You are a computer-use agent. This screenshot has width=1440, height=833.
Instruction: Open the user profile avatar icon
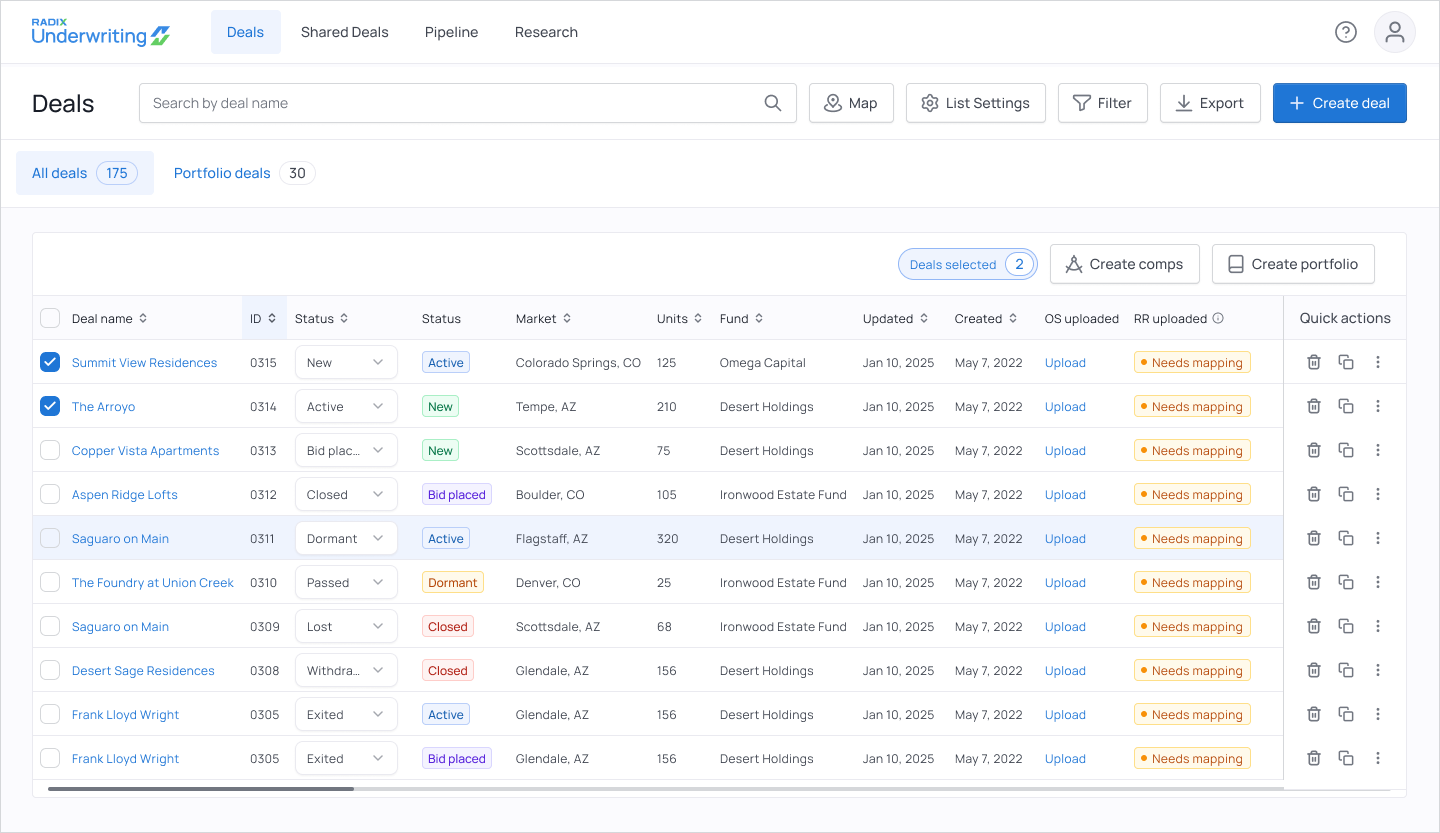pyautogui.click(x=1395, y=32)
